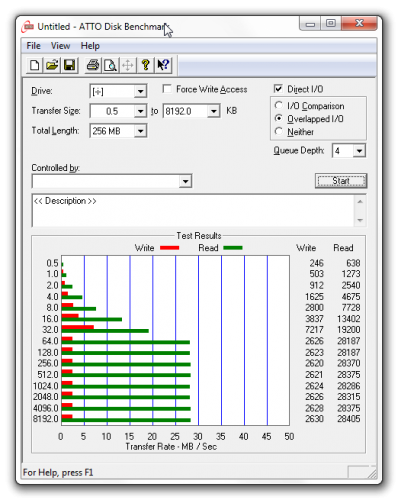Click the red Write legend swatch
The width and height of the screenshot is (398, 500).
169,248
